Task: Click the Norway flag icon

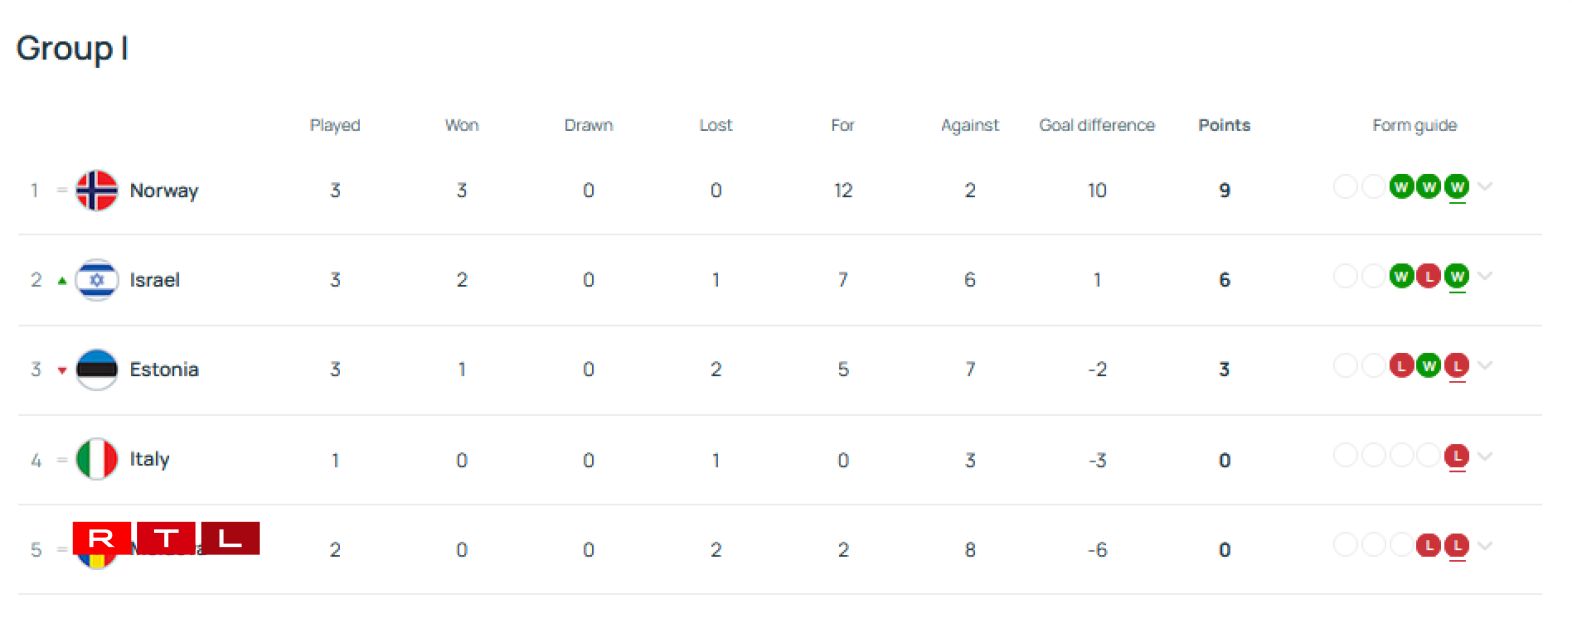Action: pos(97,190)
